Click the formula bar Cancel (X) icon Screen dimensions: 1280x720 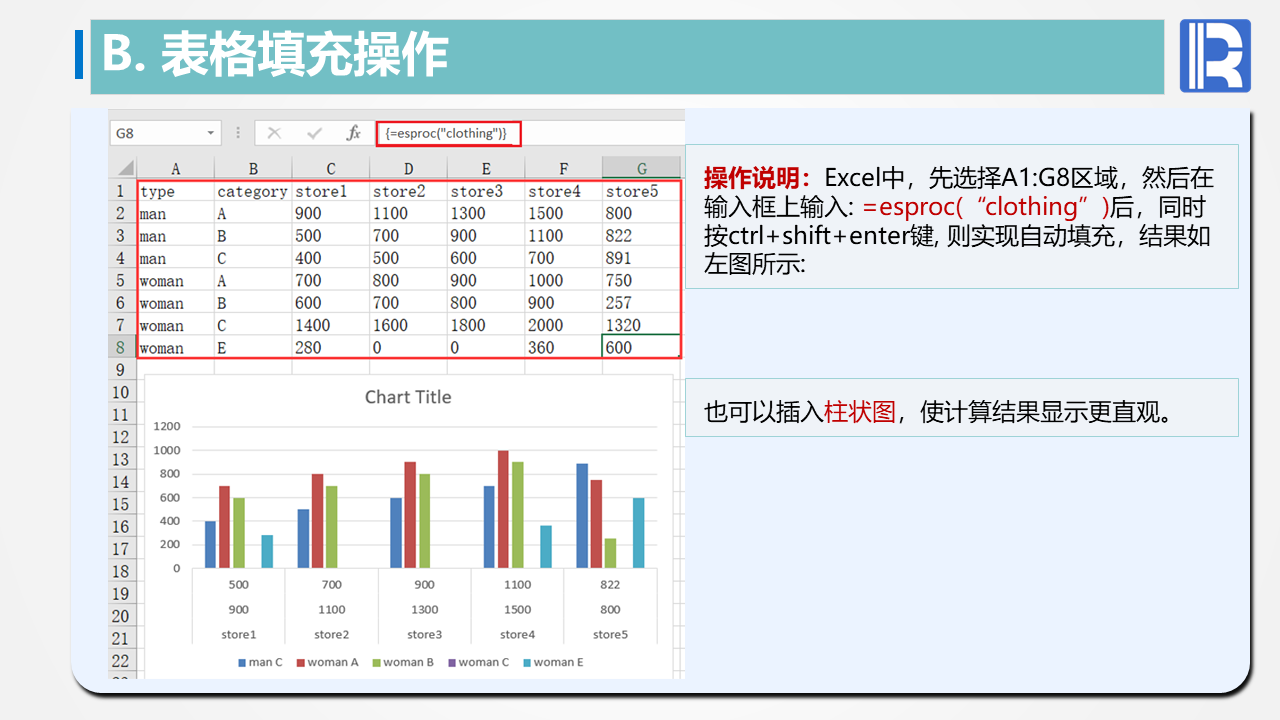274,133
